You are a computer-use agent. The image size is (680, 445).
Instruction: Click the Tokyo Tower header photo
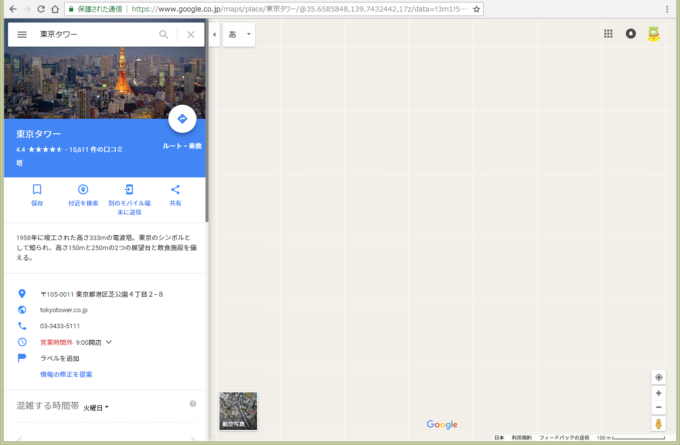click(105, 82)
